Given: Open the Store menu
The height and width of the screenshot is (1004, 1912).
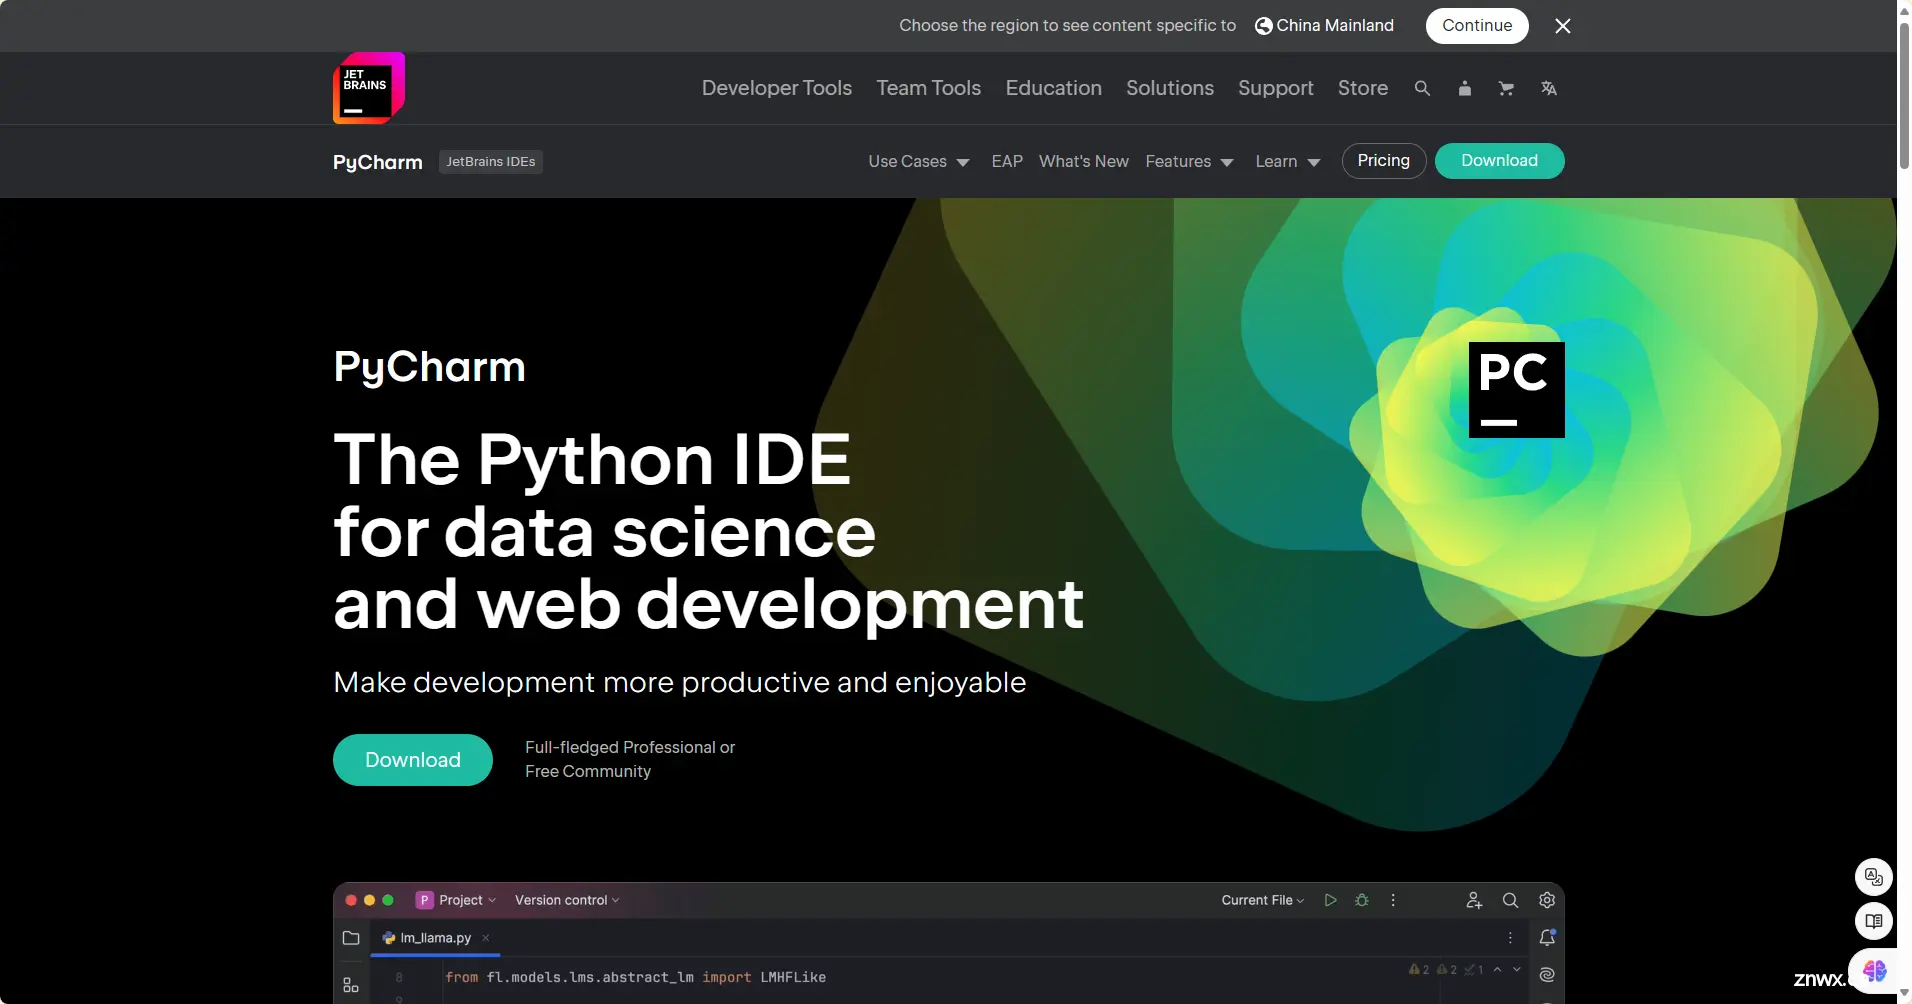Looking at the screenshot, I should (1362, 88).
